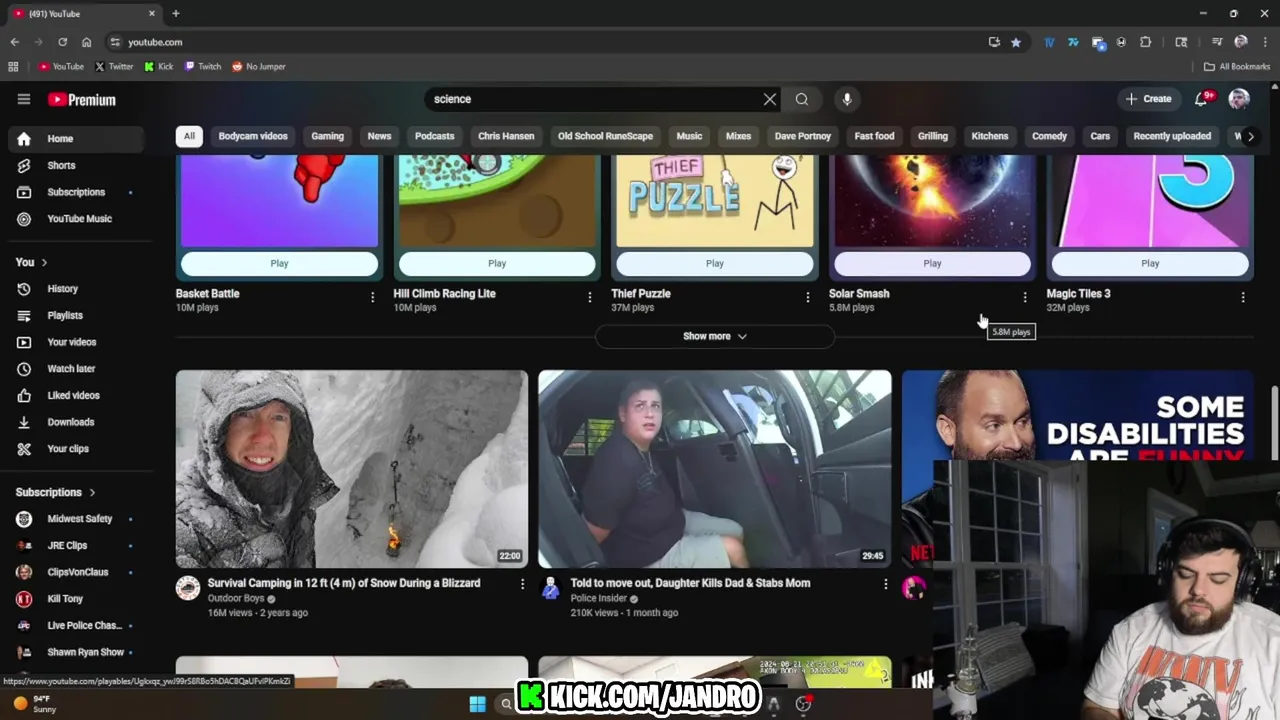Open the Kick bookmark
The image size is (1280, 720).
(159, 66)
